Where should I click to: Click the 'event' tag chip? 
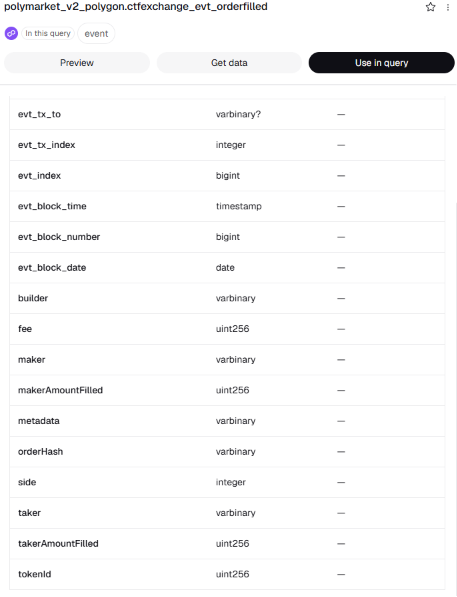click(x=96, y=34)
